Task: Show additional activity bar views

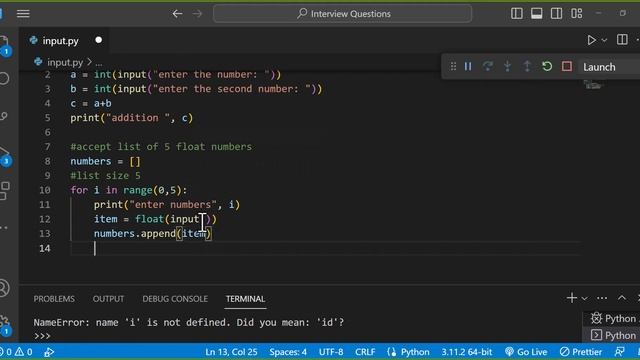Action: 4,227
